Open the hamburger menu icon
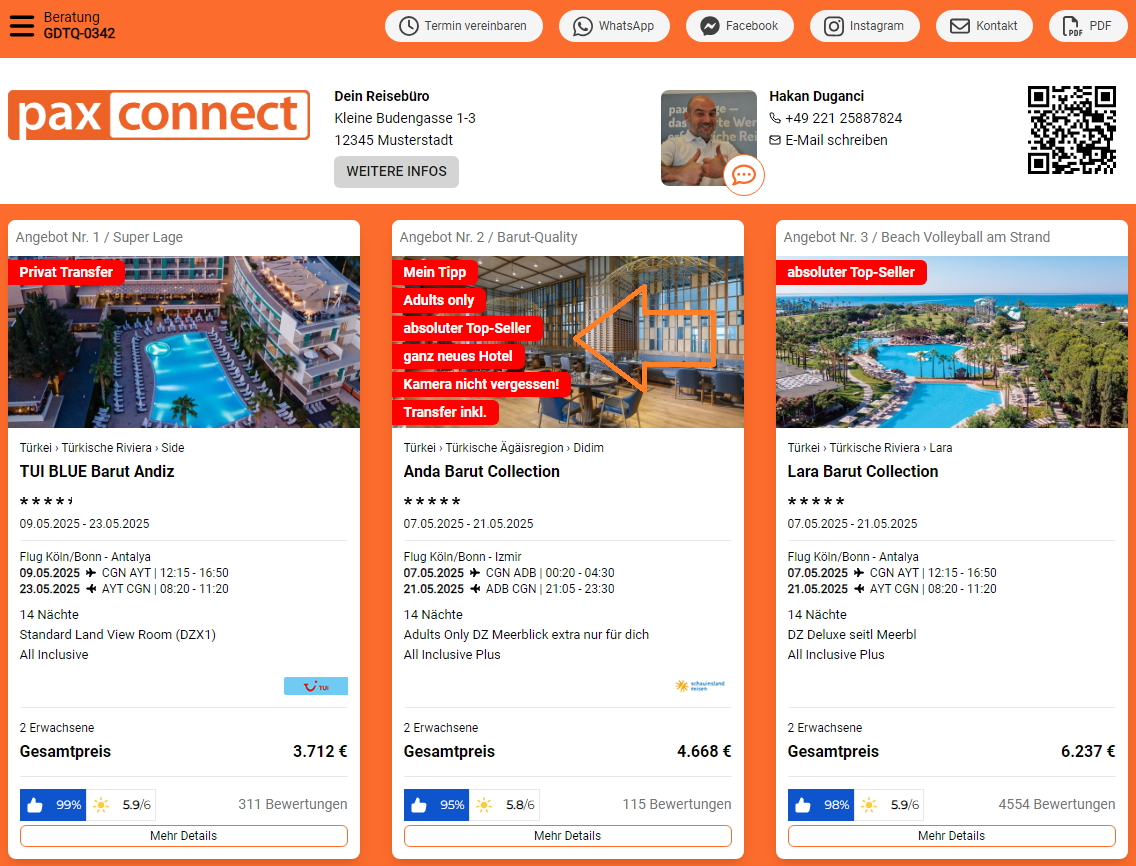This screenshot has height=866, width=1136. tap(22, 25)
